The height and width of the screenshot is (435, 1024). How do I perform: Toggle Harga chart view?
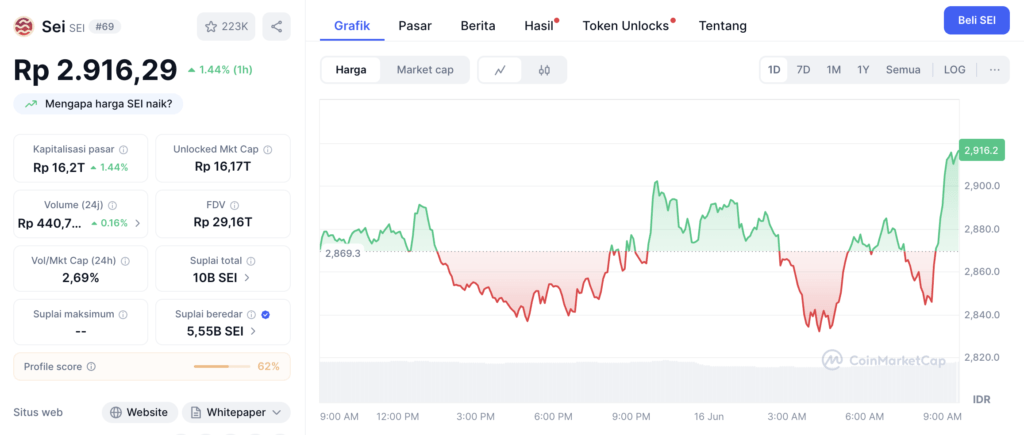coord(351,70)
